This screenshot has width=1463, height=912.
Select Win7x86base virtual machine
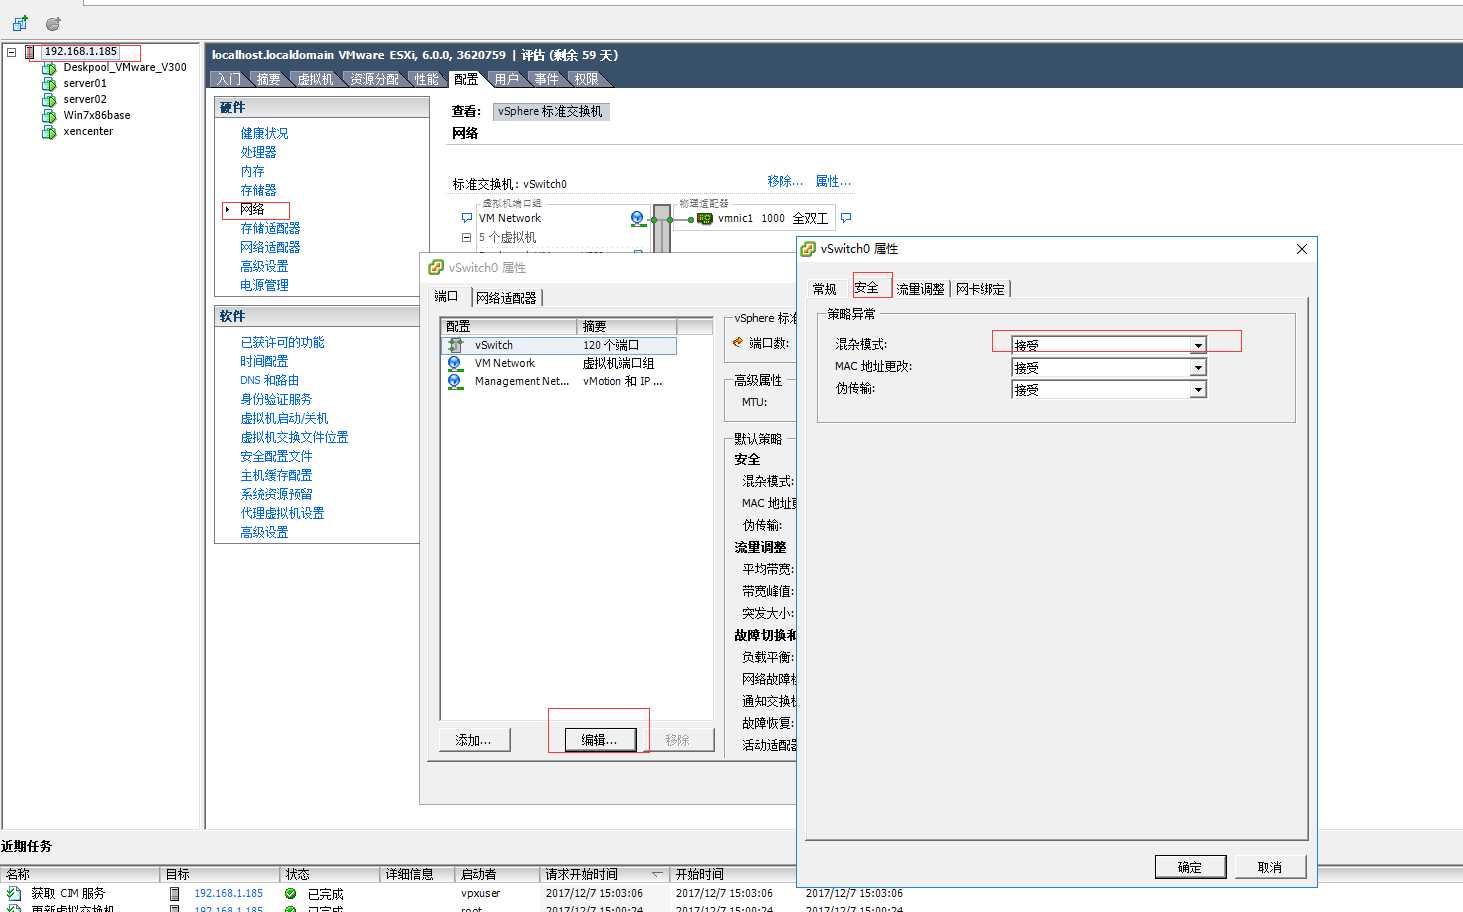(x=97, y=115)
